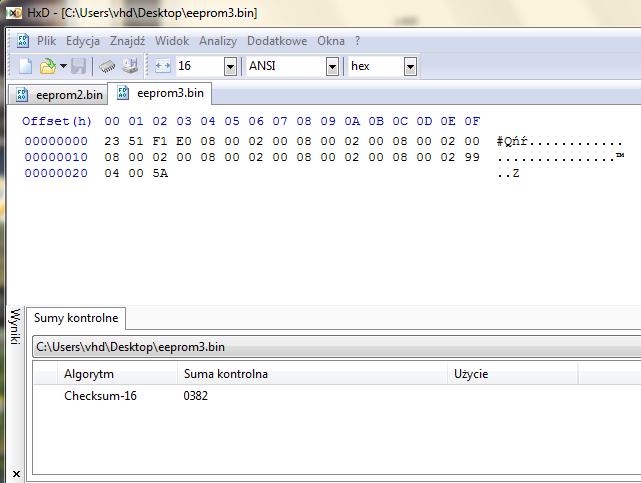Viewport: 641px width, 483px height.
Task: Click byte F1 in the first row
Action: tap(160, 141)
